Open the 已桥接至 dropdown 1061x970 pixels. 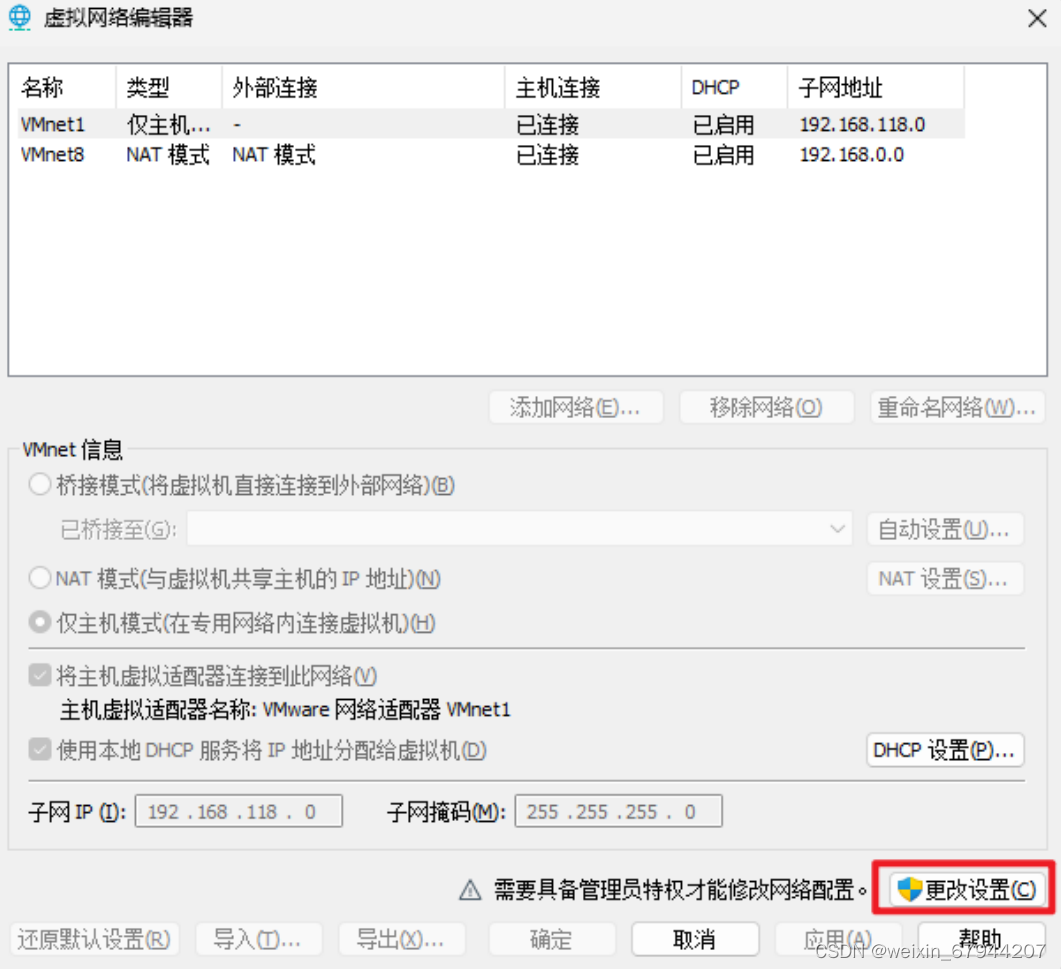pyautogui.click(x=519, y=528)
